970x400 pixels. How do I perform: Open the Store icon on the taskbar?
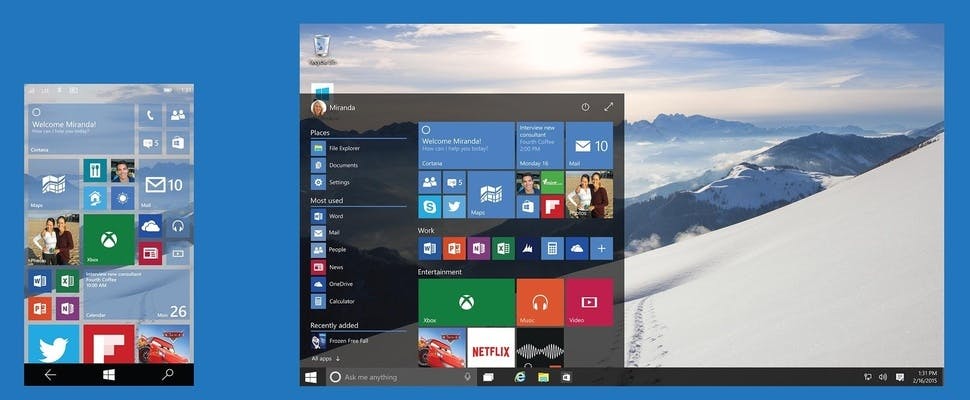point(566,377)
